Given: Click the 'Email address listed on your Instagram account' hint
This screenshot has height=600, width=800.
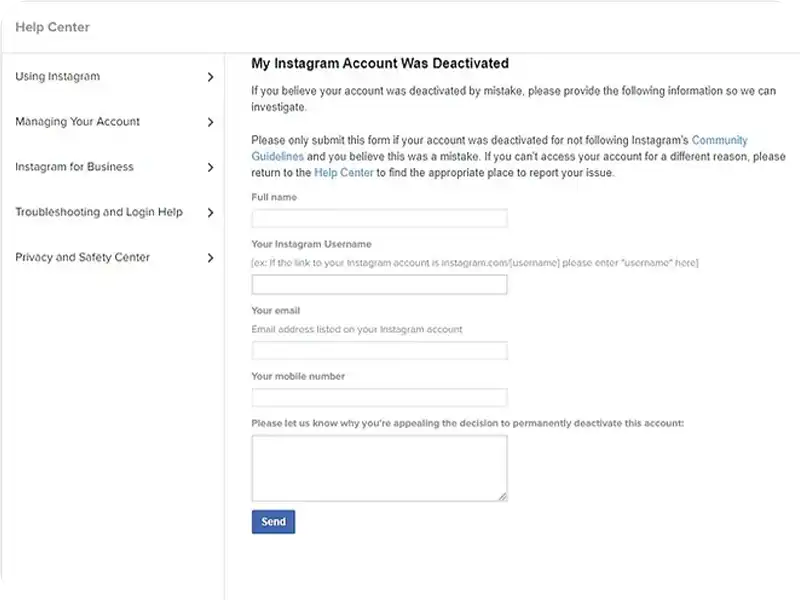Looking at the screenshot, I should (357, 330).
